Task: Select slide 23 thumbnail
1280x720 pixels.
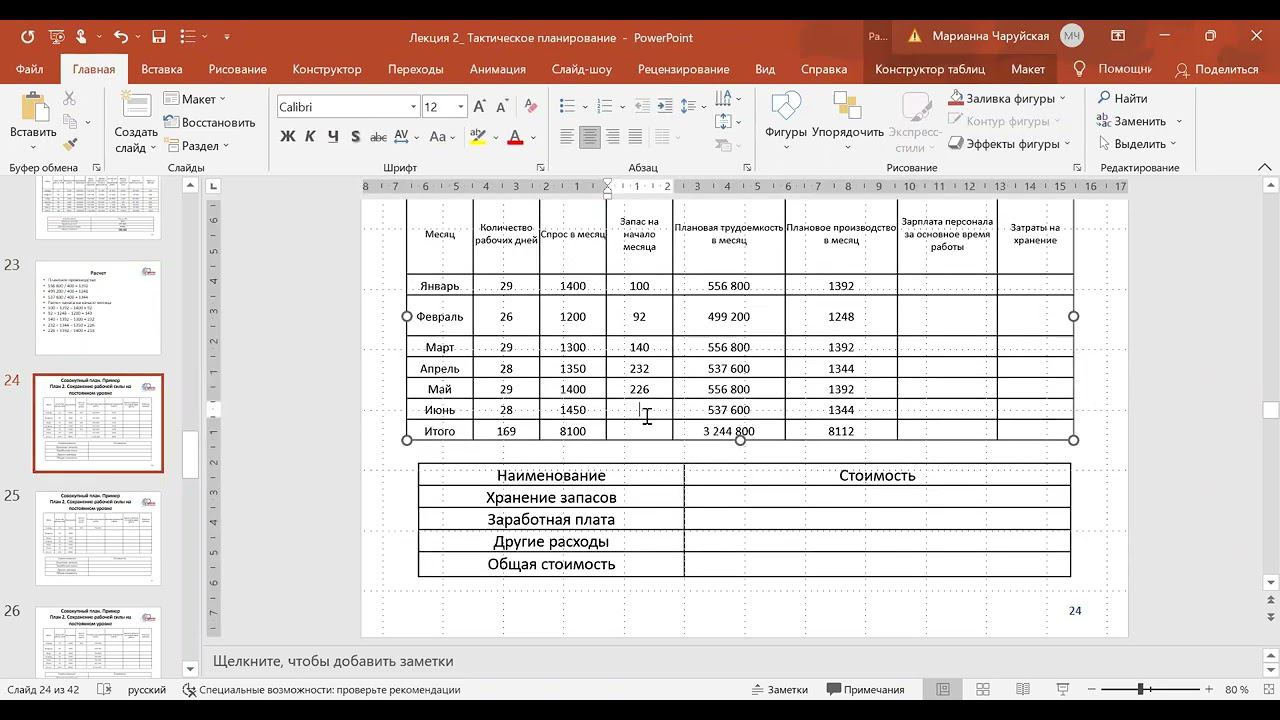Action: pos(98,308)
